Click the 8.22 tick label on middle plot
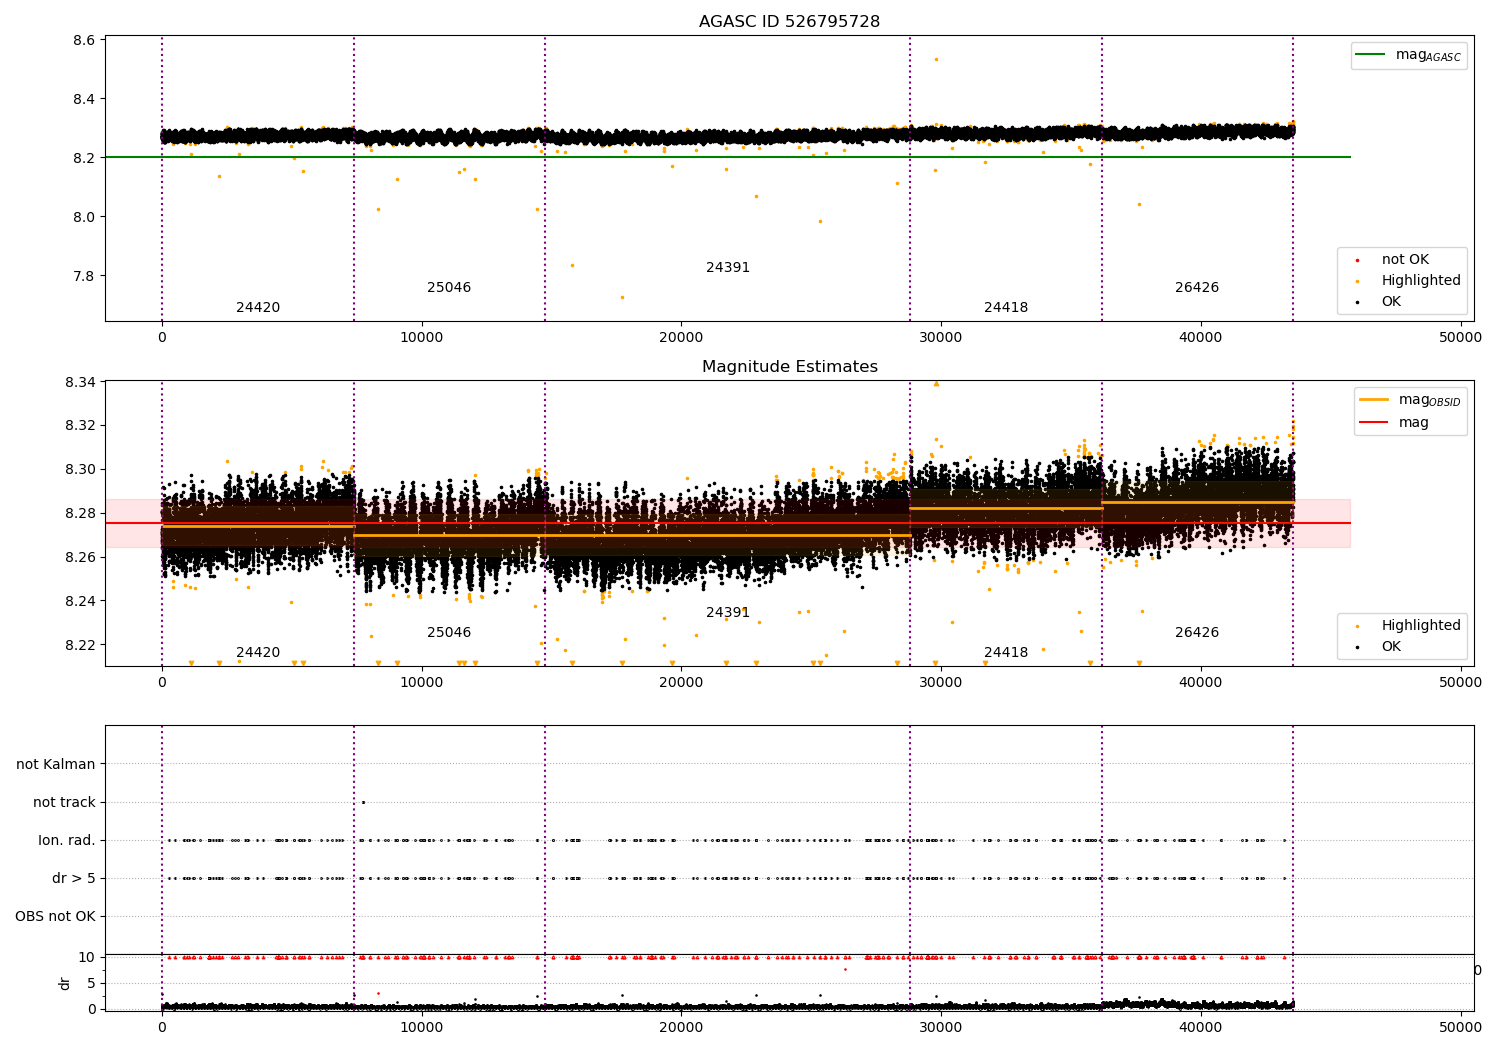1500x1050 pixels. coord(80,646)
